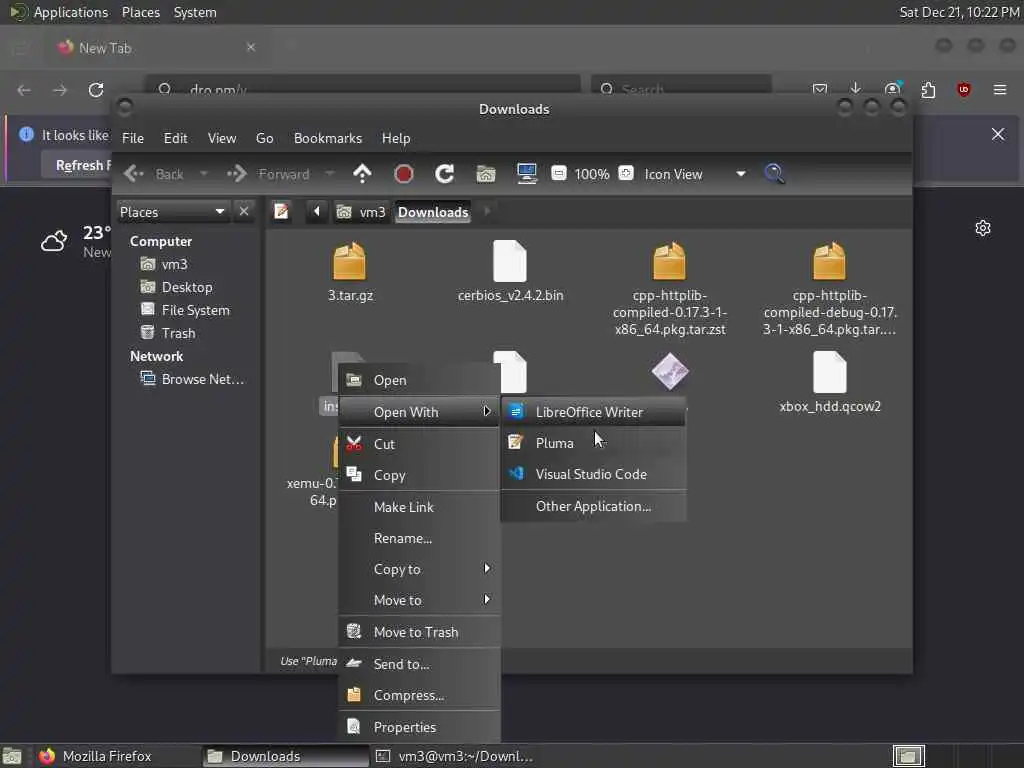This screenshot has width=1024, height=768.
Task: Open the 3.tar.gz archive icon
Action: pyautogui.click(x=349, y=261)
